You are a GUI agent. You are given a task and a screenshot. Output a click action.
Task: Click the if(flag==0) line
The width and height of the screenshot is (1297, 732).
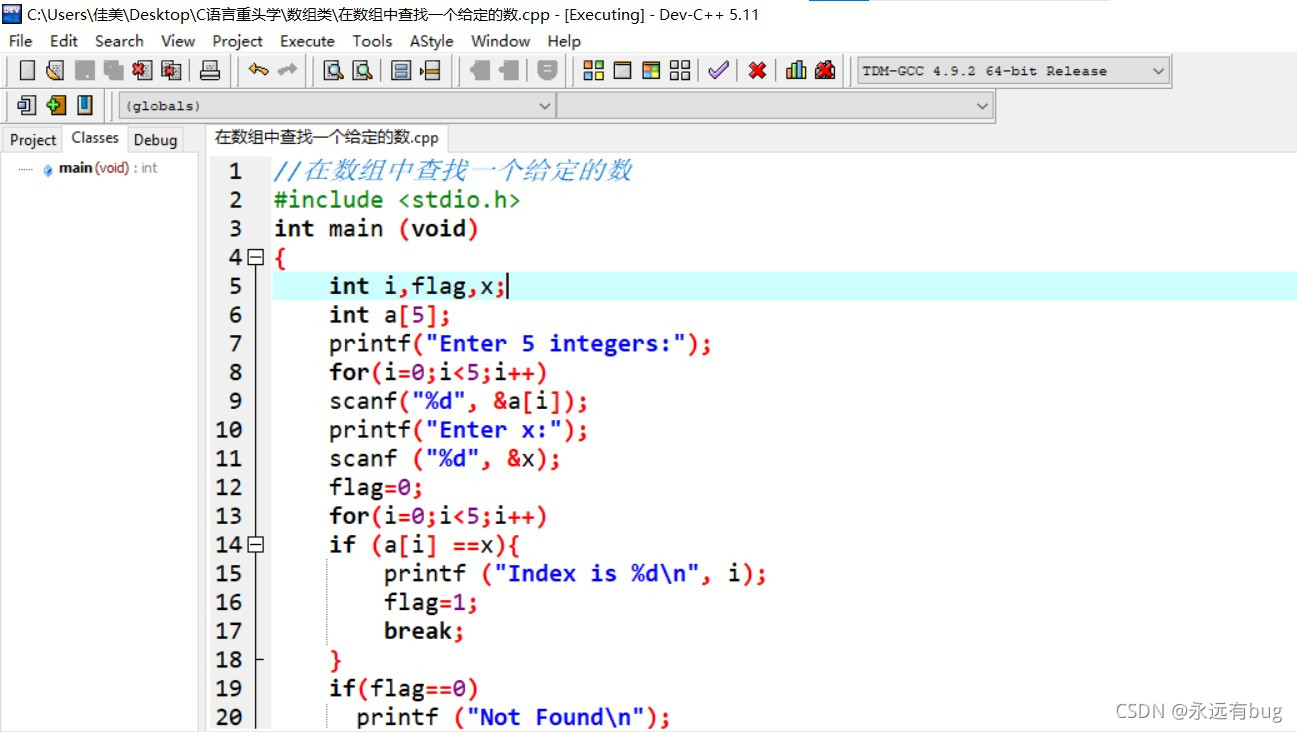(404, 689)
